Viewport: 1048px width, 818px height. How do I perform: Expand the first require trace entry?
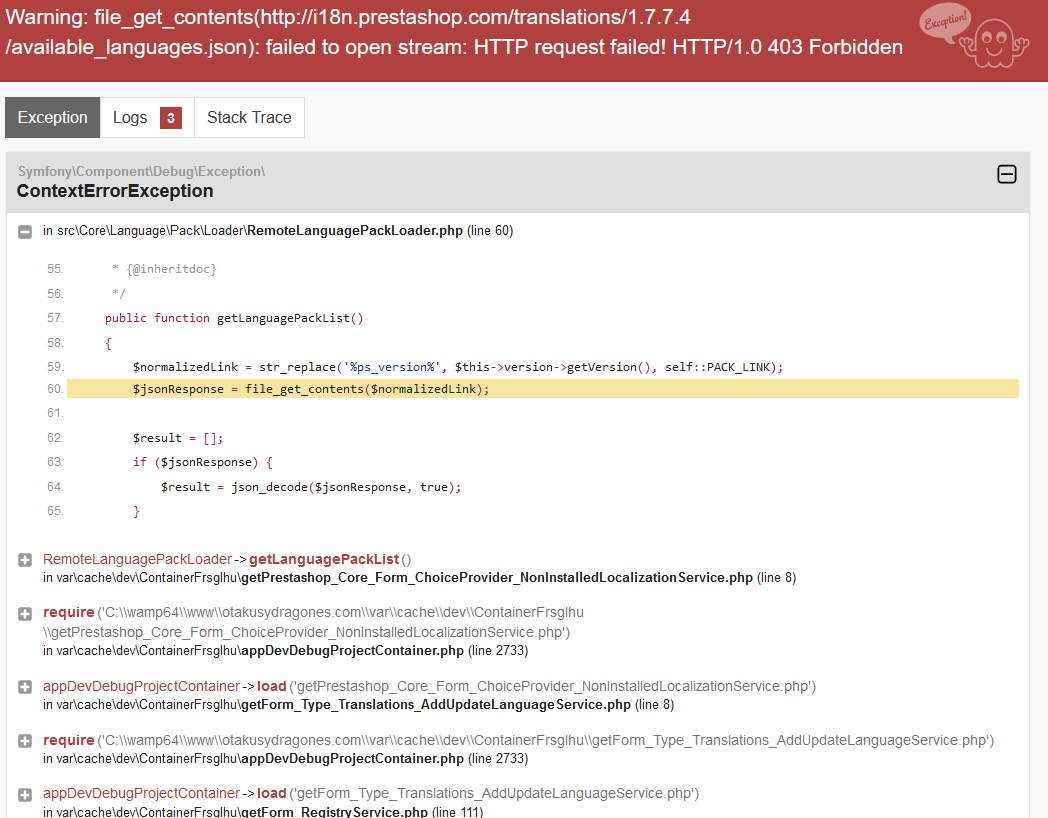[25, 614]
